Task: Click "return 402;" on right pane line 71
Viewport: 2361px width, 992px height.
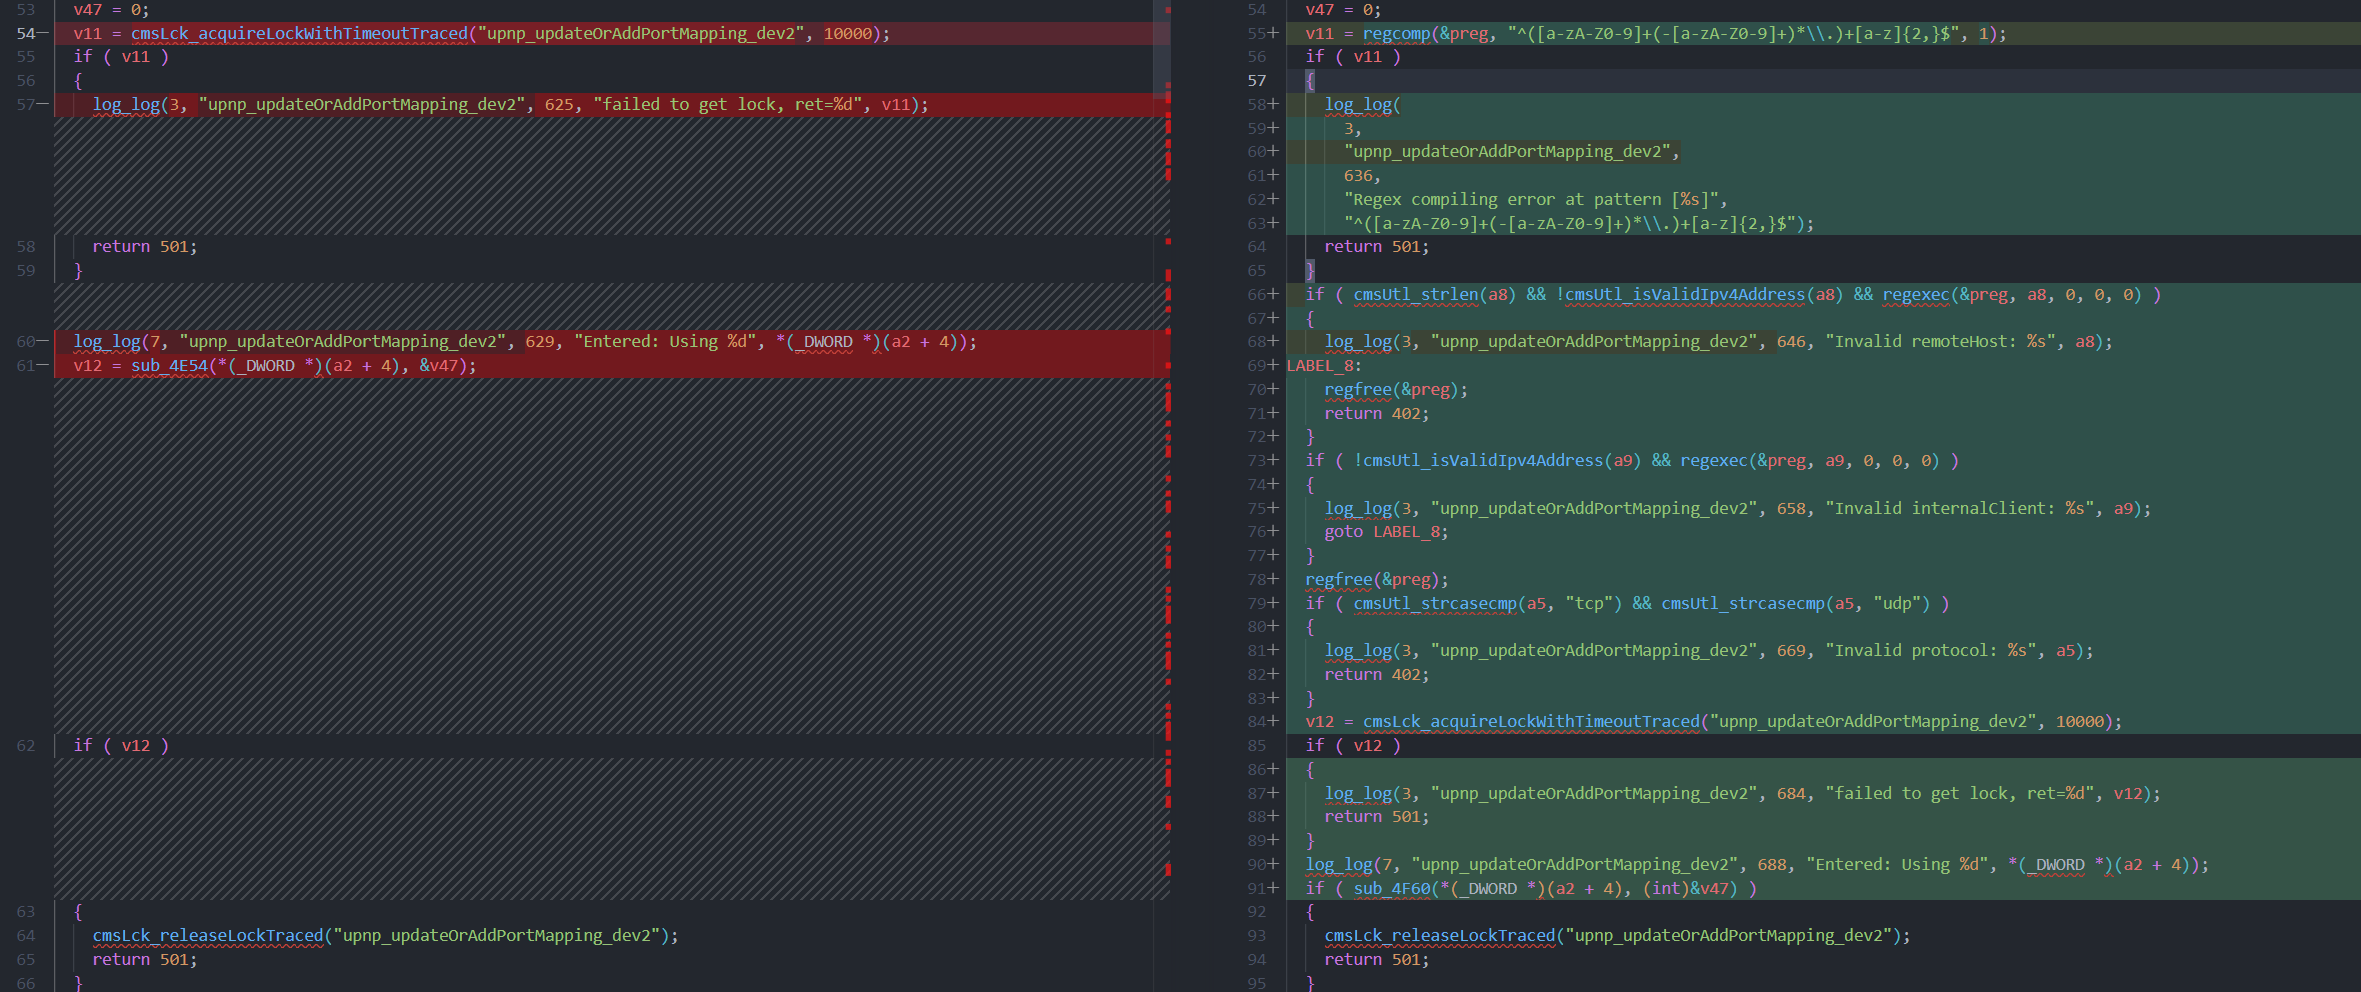Action: coord(1377,413)
